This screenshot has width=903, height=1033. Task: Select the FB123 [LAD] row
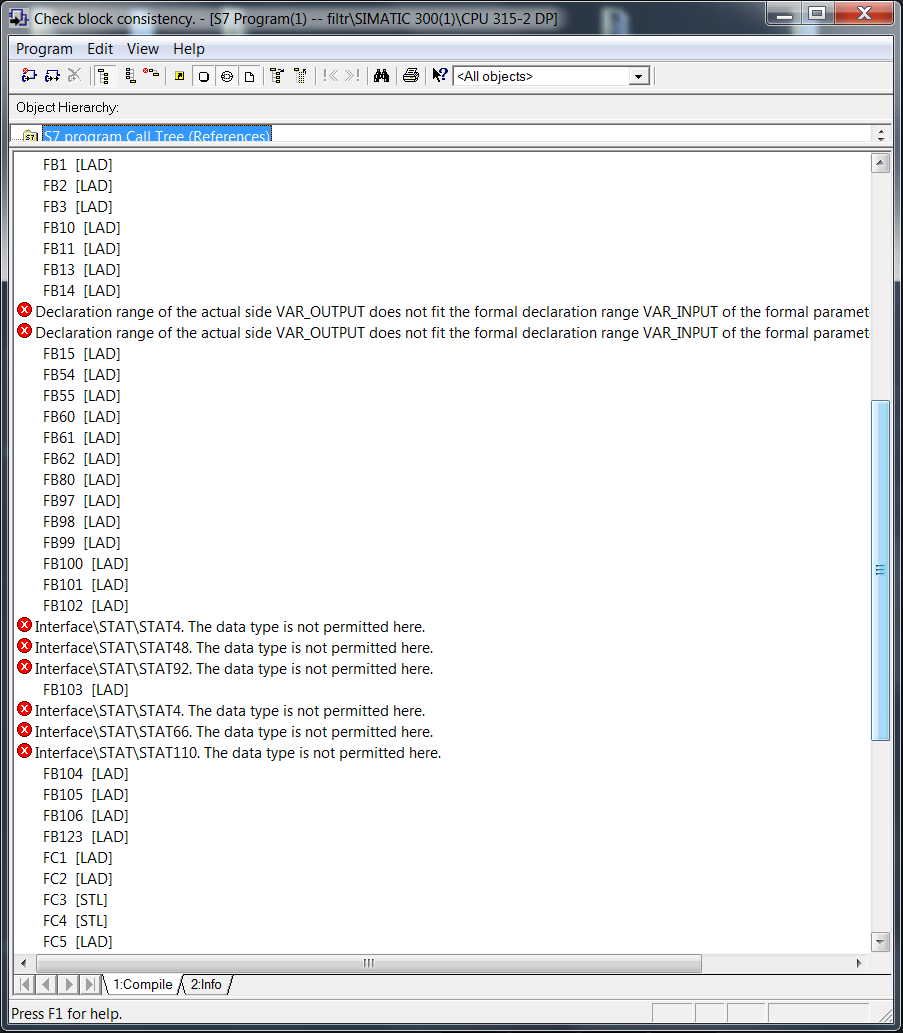coord(86,837)
